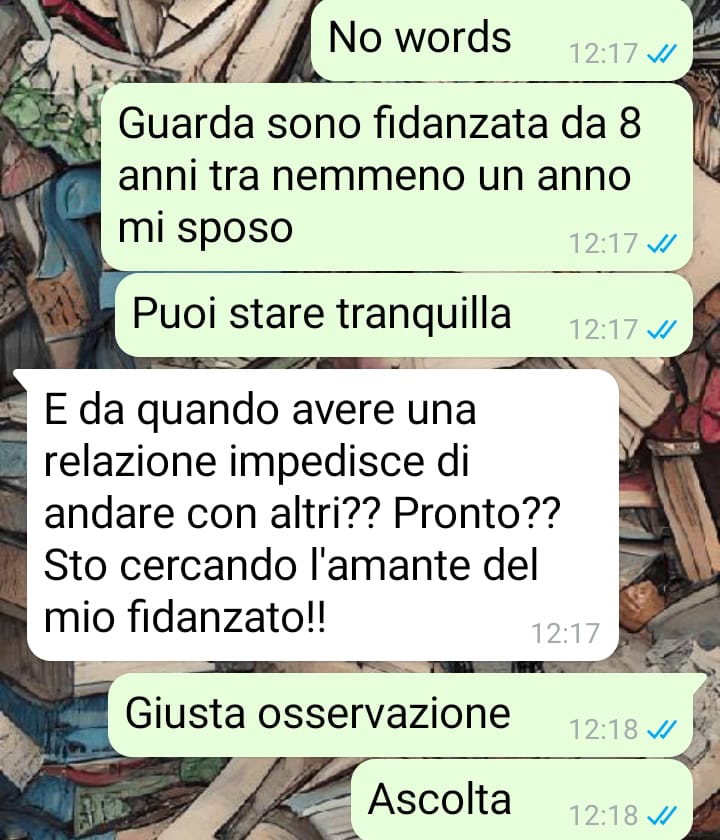This screenshot has width=720, height=840.
Task: Select the 'Ascolta' message bubble
Action: 522,800
